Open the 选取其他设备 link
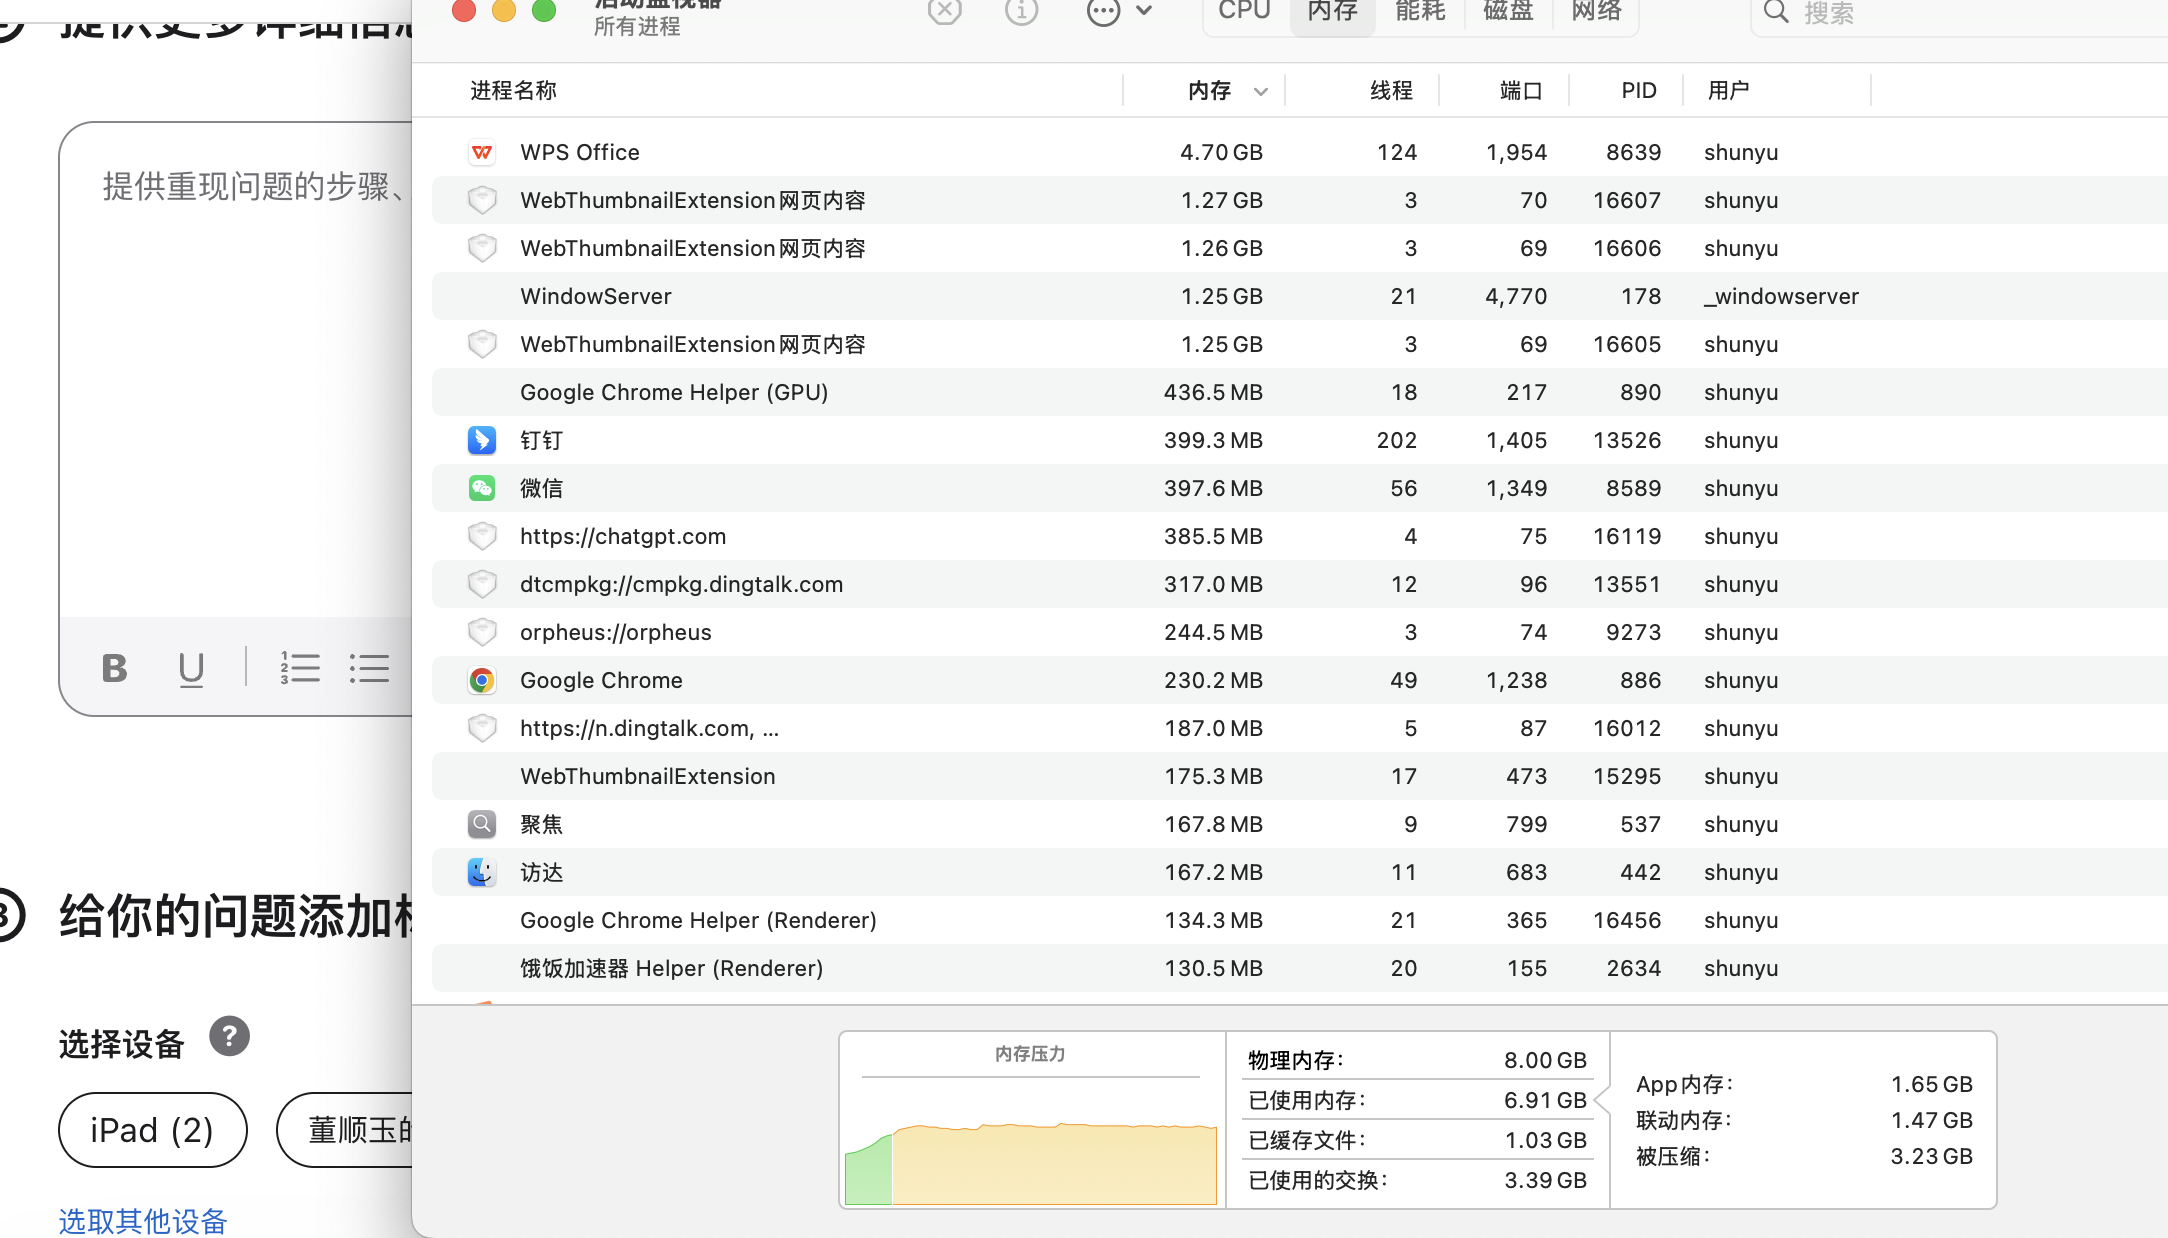Image resolution: width=2168 pixels, height=1238 pixels. coord(143,1220)
